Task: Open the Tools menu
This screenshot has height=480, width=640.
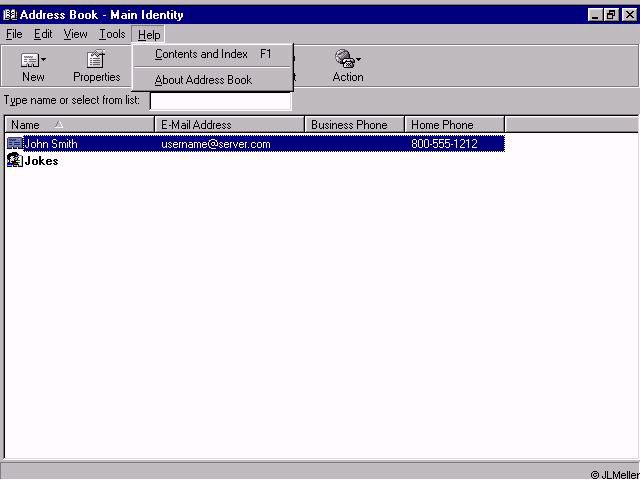Action: [x=112, y=34]
